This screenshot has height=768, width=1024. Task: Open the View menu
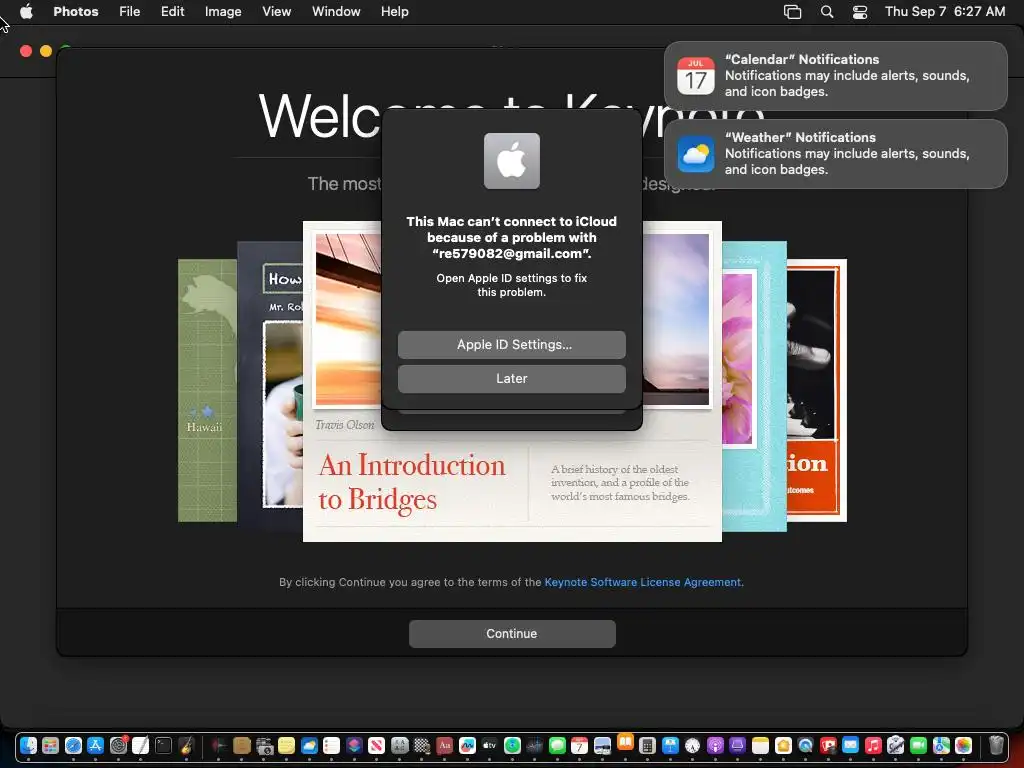point(276,12)
